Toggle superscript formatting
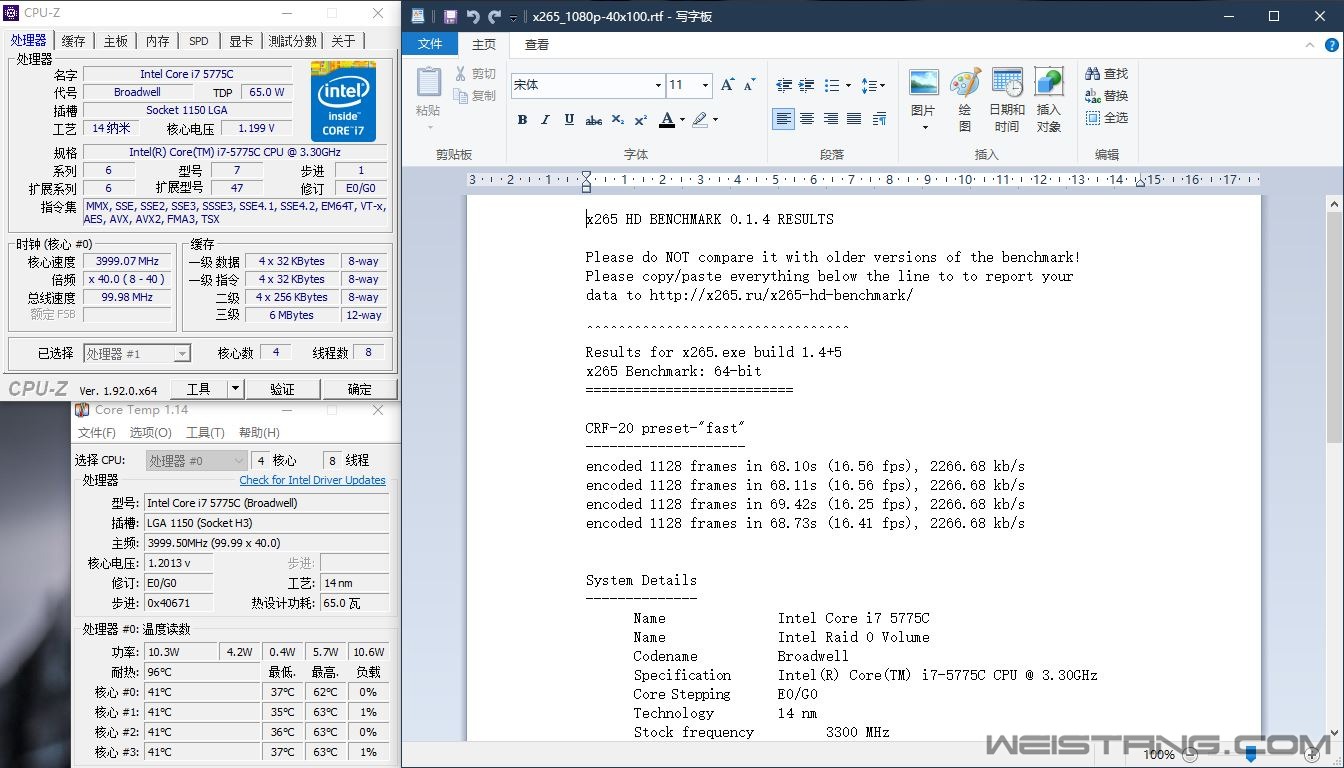1344x768 pixels. pyautogui.click(x=641, y=119)
